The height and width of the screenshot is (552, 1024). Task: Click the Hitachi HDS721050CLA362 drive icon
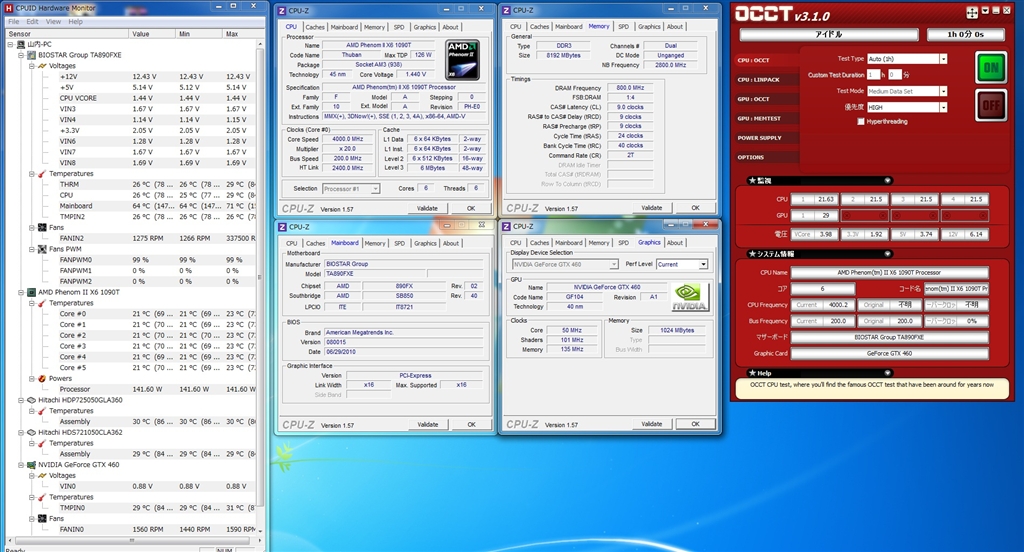click(x=31, y=432)
